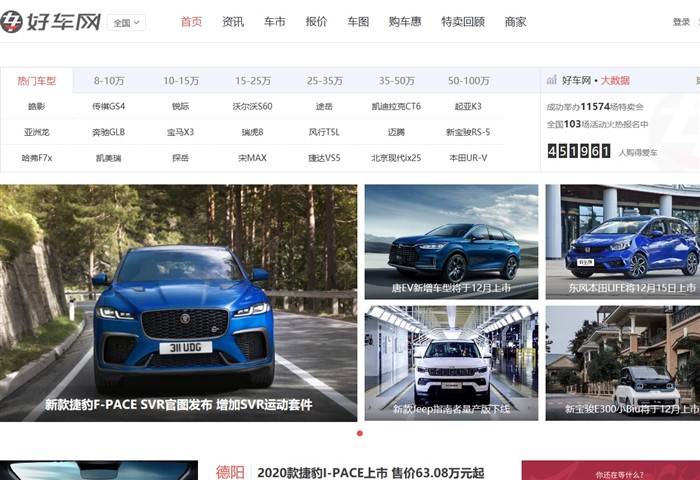This screenshot has width=700, height=480.
Task: Open the 2020款捷豹I-PACE上市 article link
Action: point(371,472)
